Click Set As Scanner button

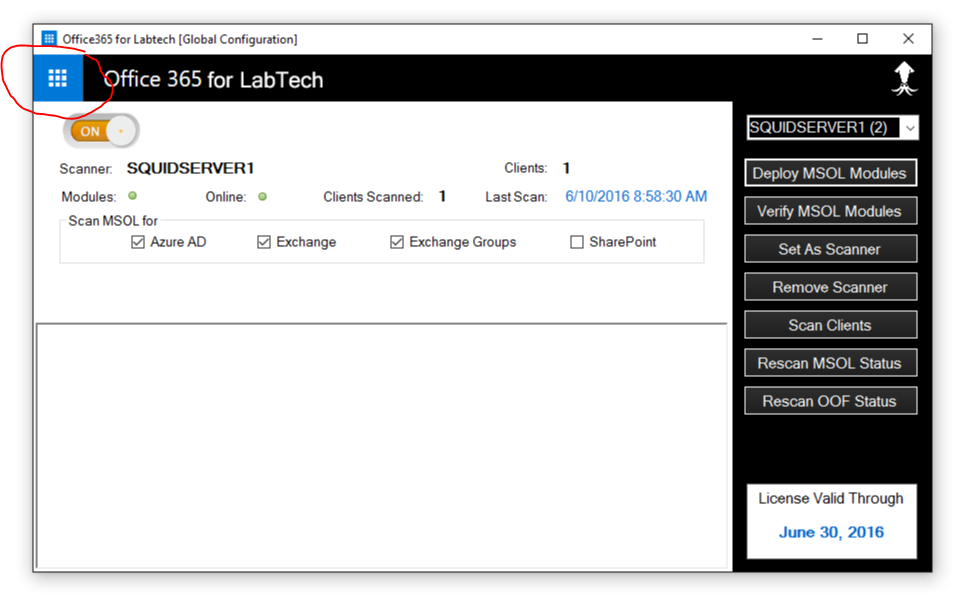(x=830, y=249)
